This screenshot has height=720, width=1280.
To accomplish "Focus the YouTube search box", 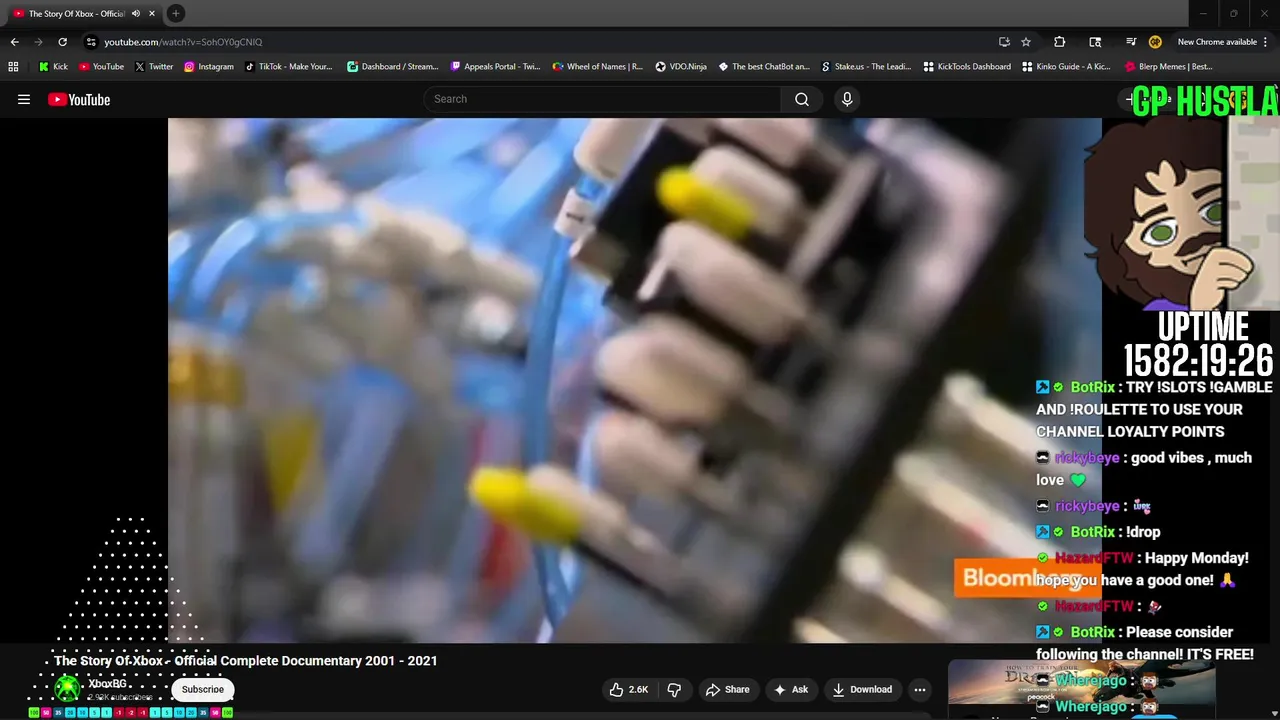I will click(603, 99).
